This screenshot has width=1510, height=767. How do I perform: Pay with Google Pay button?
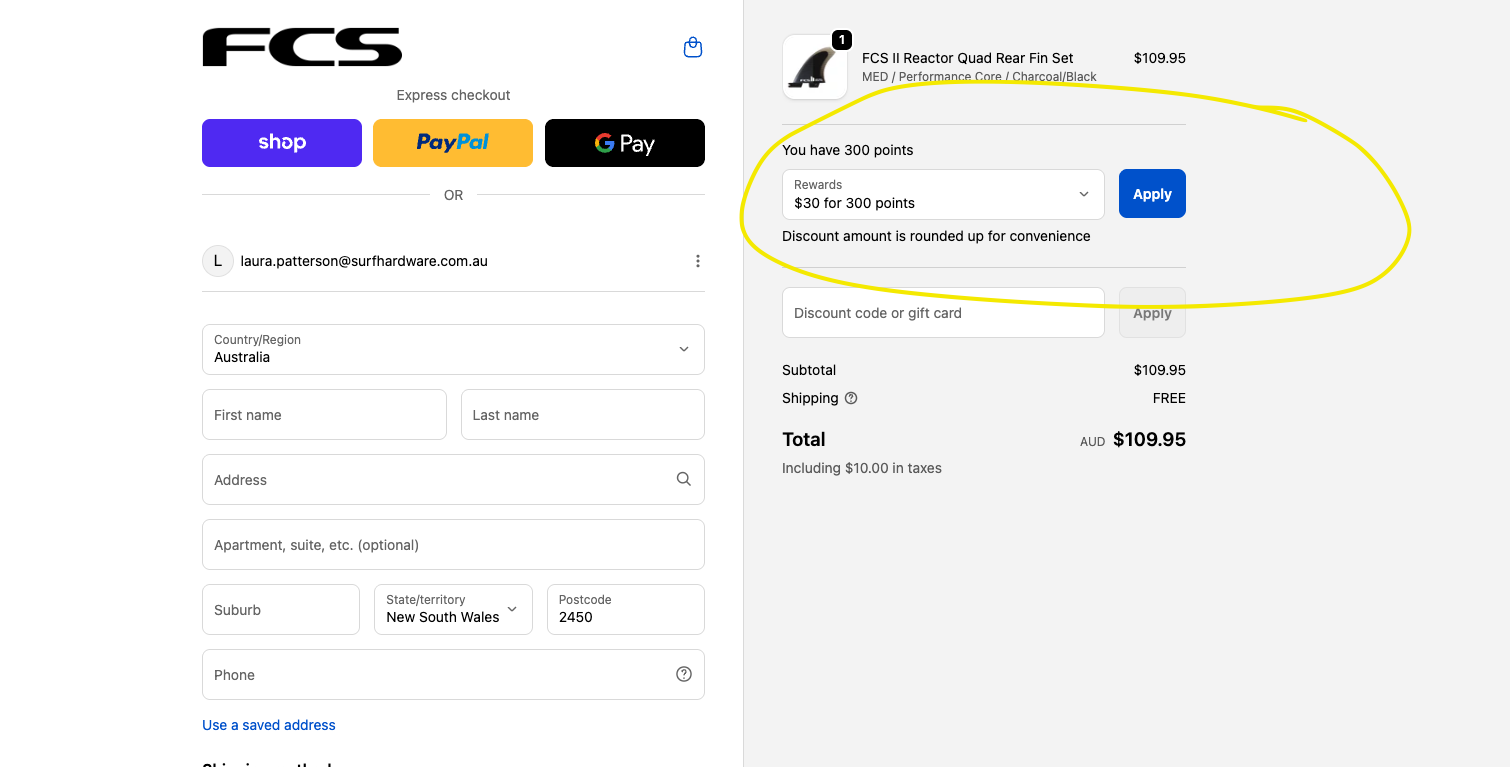tap(625, 143)
